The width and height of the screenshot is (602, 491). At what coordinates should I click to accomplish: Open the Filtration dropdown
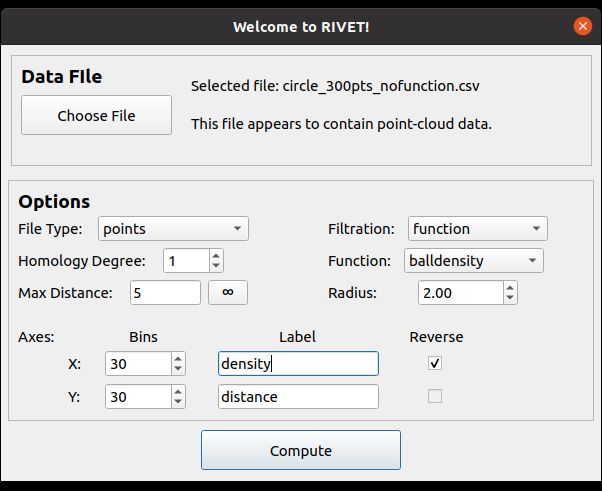point(478,229)
